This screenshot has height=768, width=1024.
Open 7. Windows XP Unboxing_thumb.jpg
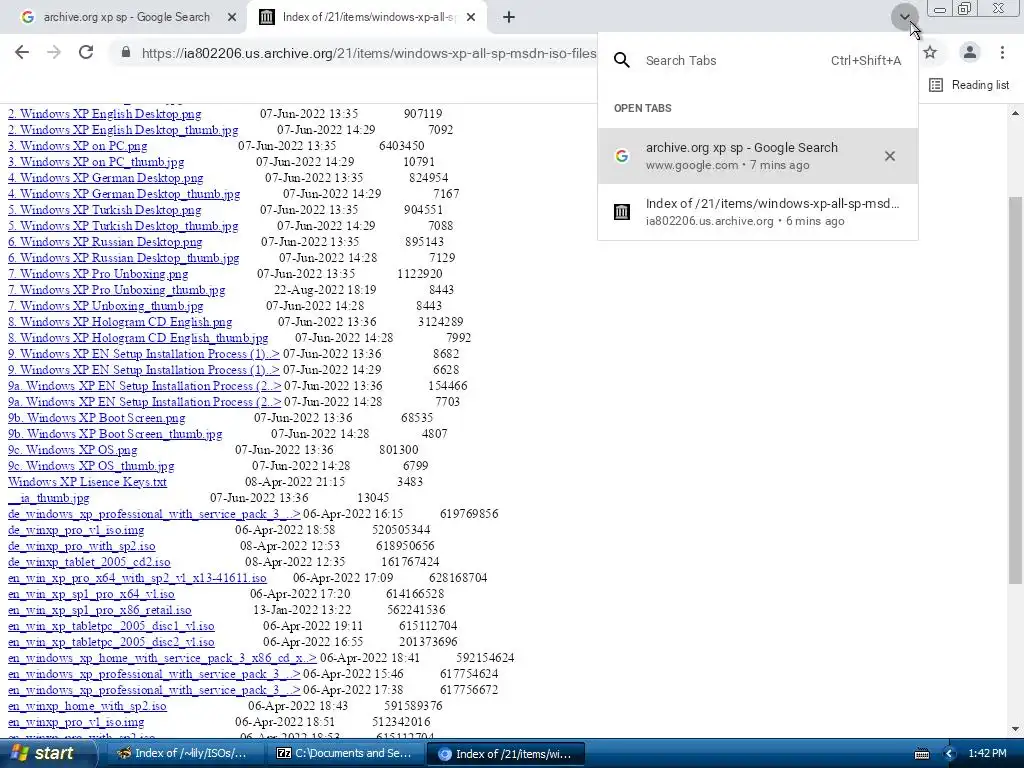(x=105, y=306)
